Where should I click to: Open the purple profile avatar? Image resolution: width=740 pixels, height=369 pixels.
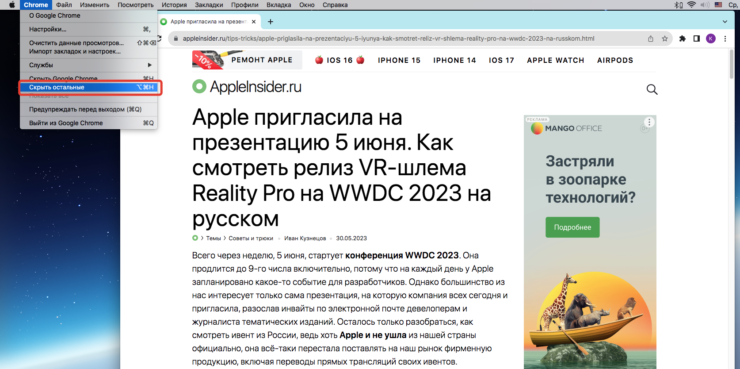(710, 39)
